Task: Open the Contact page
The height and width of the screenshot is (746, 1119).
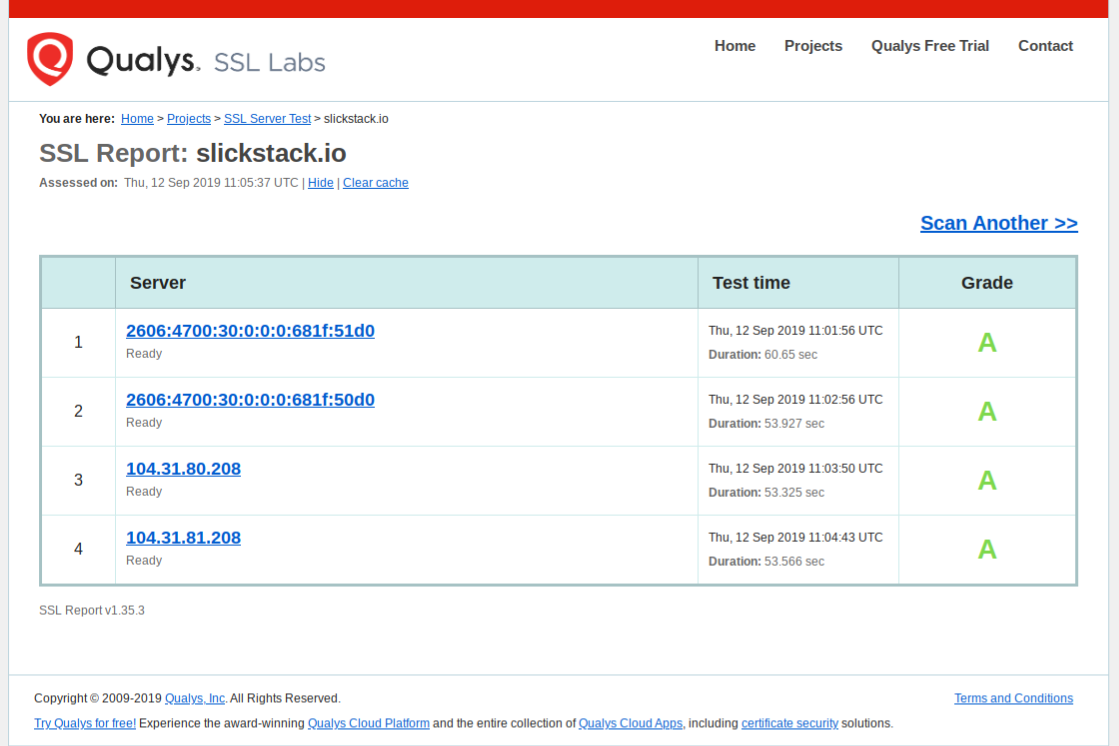Action: 1045,46
